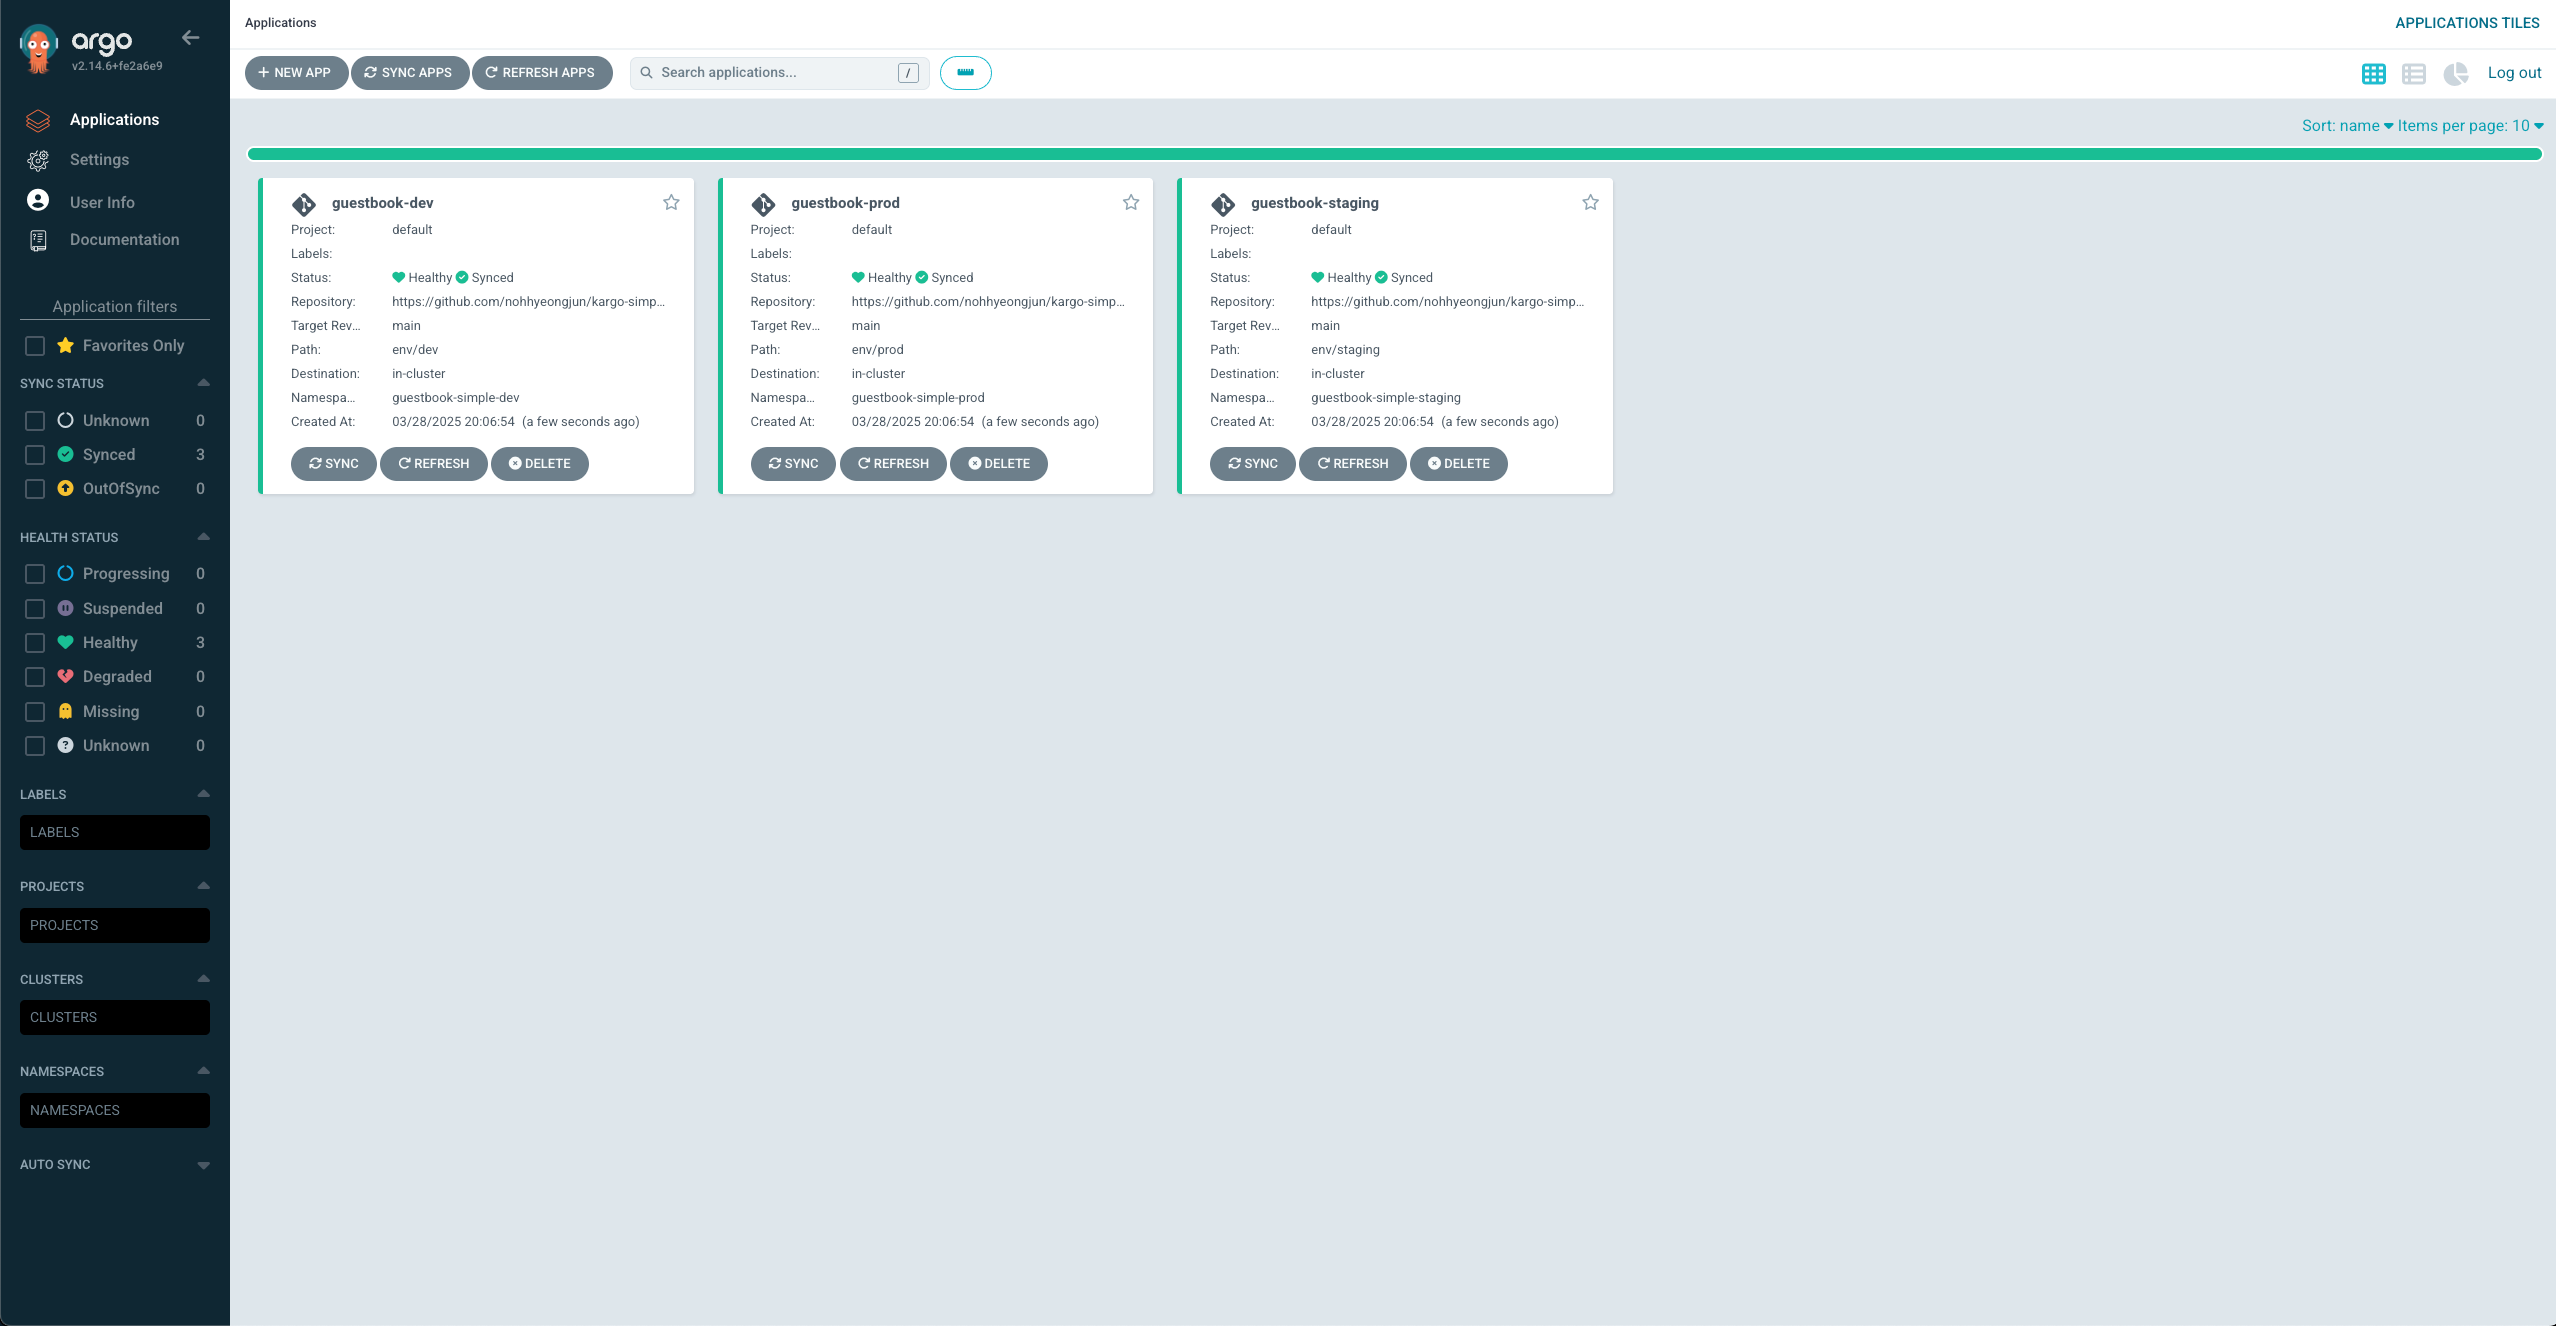Collapse sidebar with the back arrow
Screen dimensions: 2556x1326
[190, 38]
